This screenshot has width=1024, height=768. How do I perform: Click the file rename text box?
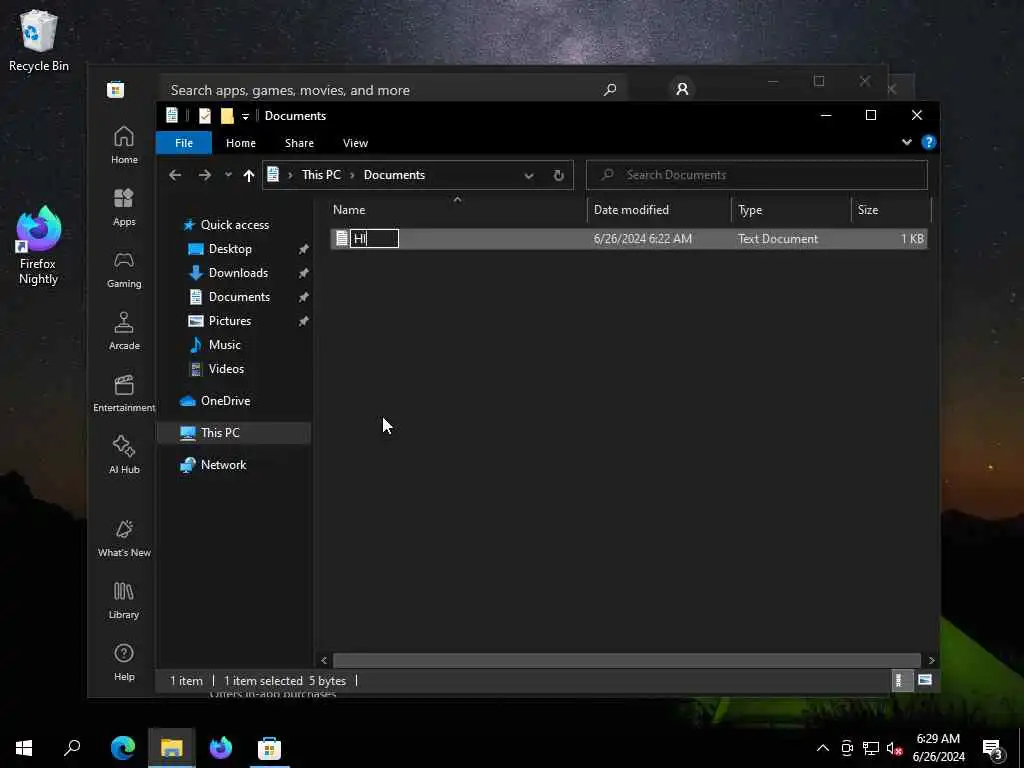click(x=374, y=238)
